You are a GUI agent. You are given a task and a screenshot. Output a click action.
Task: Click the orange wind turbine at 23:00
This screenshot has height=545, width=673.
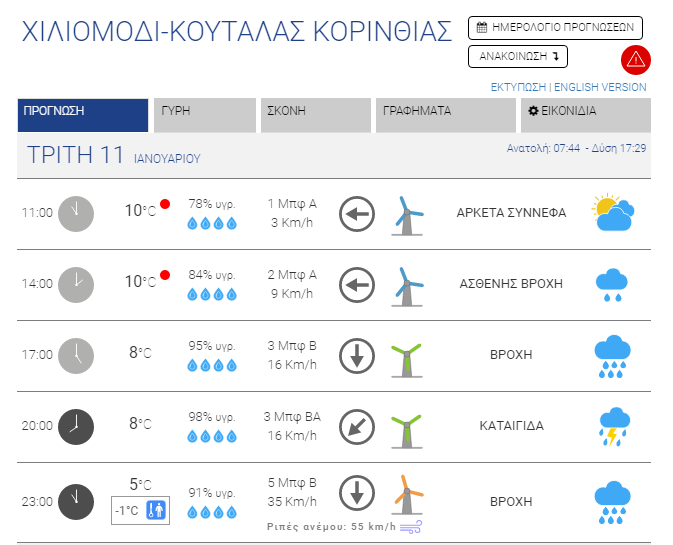coord(407,494)
